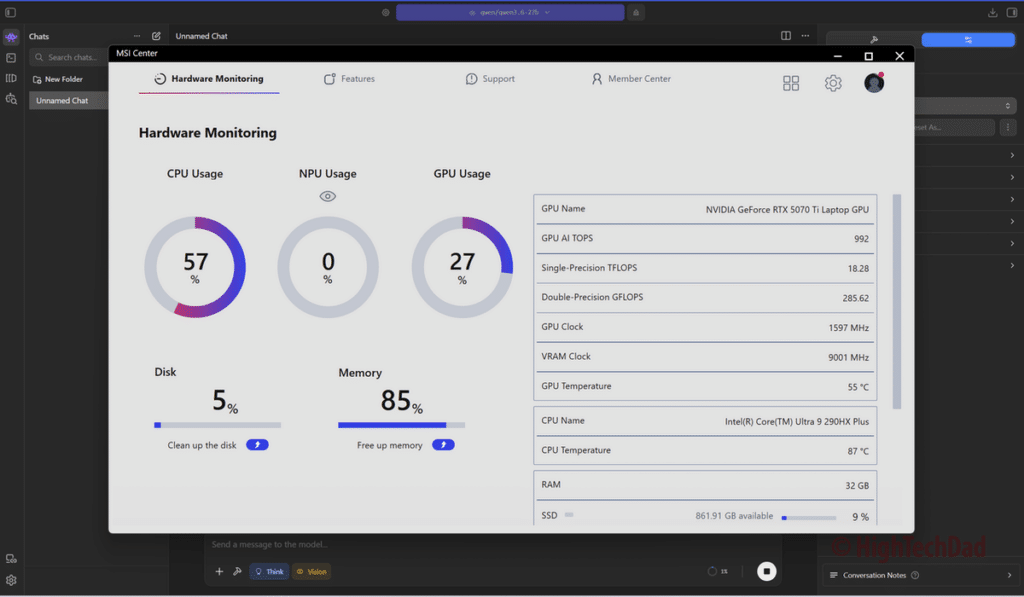Open the preset dropdown in the right panel
Viewport: 1024px width, 597px height.
tap(965, 105)
